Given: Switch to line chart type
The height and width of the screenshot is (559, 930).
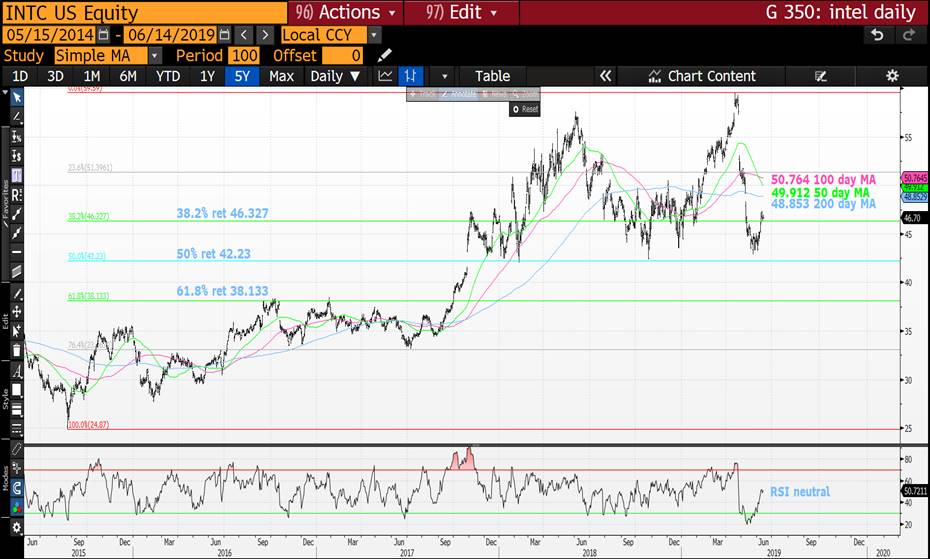Looking at the screenshot, I should [x=386, y=76].
